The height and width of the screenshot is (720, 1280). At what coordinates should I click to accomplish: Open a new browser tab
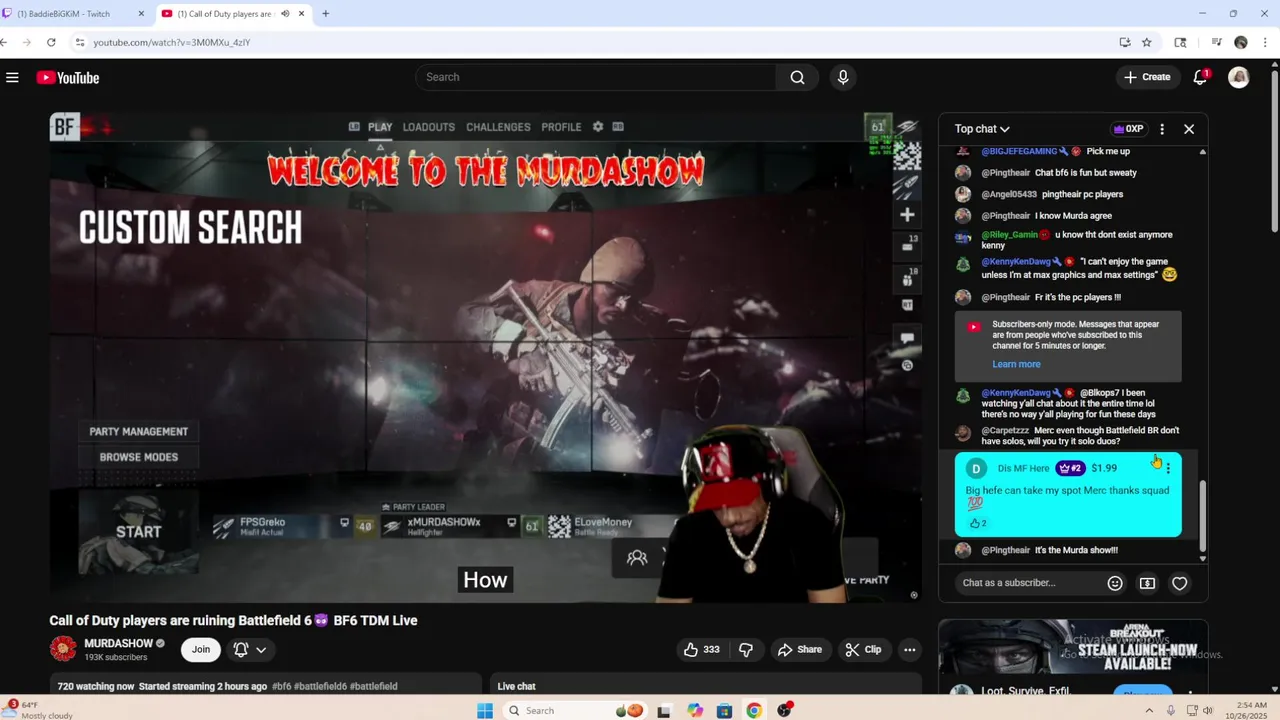click(x=325, y=14)
